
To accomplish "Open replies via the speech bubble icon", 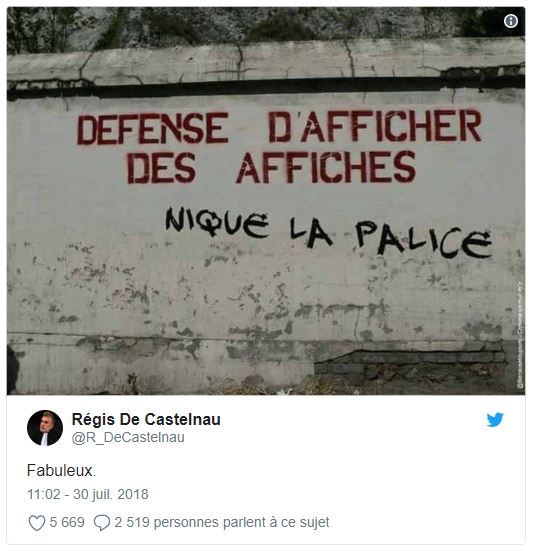I will coord(102,522).
